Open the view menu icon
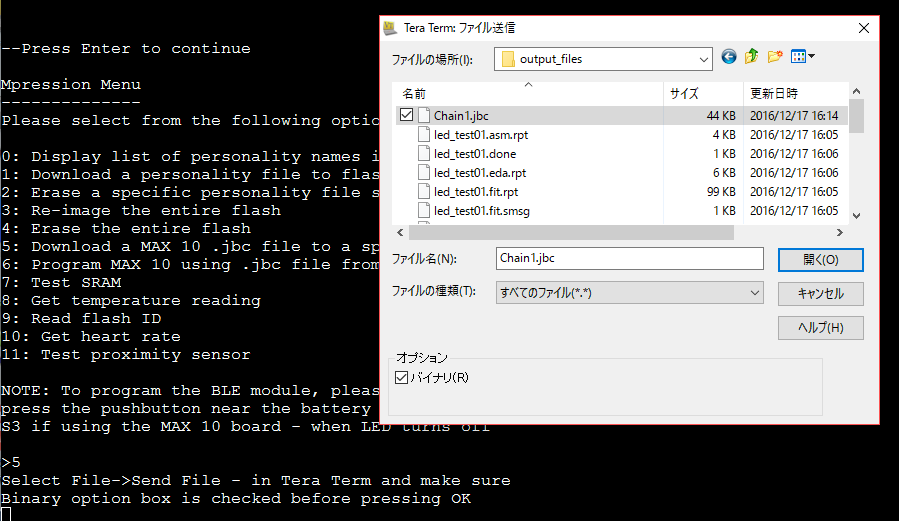The height and width of the screenshot is (521, 899). point(802,57)
